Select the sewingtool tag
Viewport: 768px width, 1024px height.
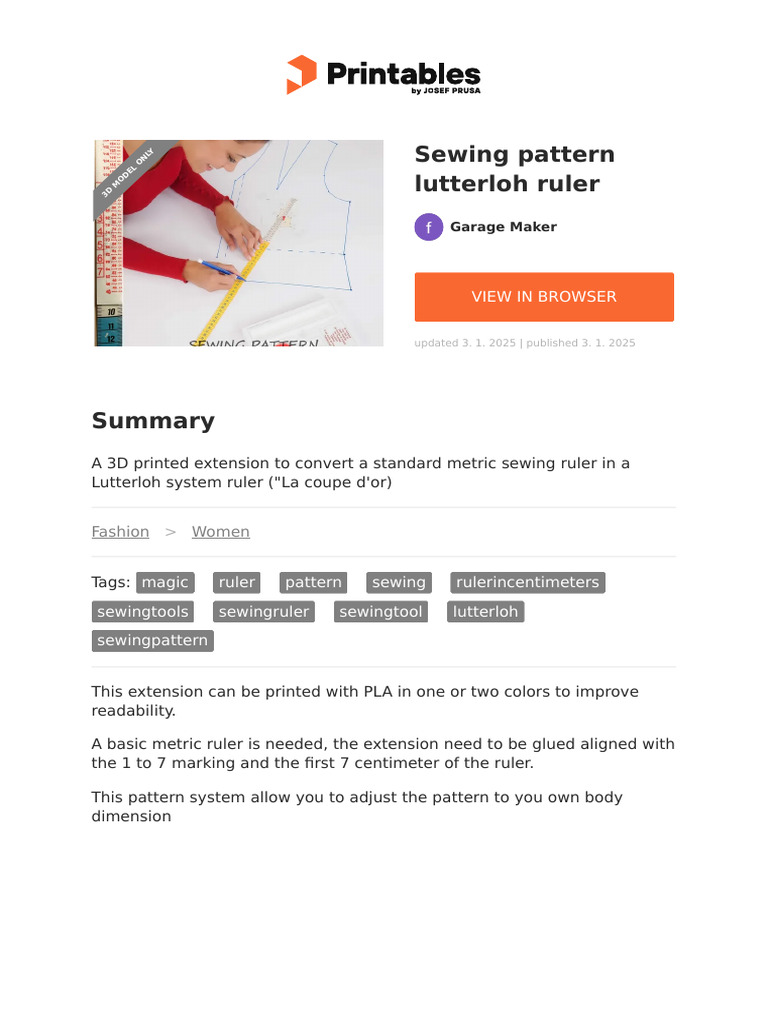tap(381, 611)
